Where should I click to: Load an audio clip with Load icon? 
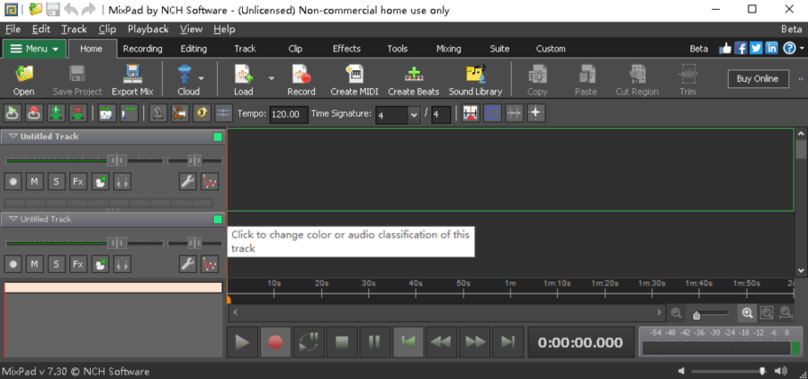point(244,80)
